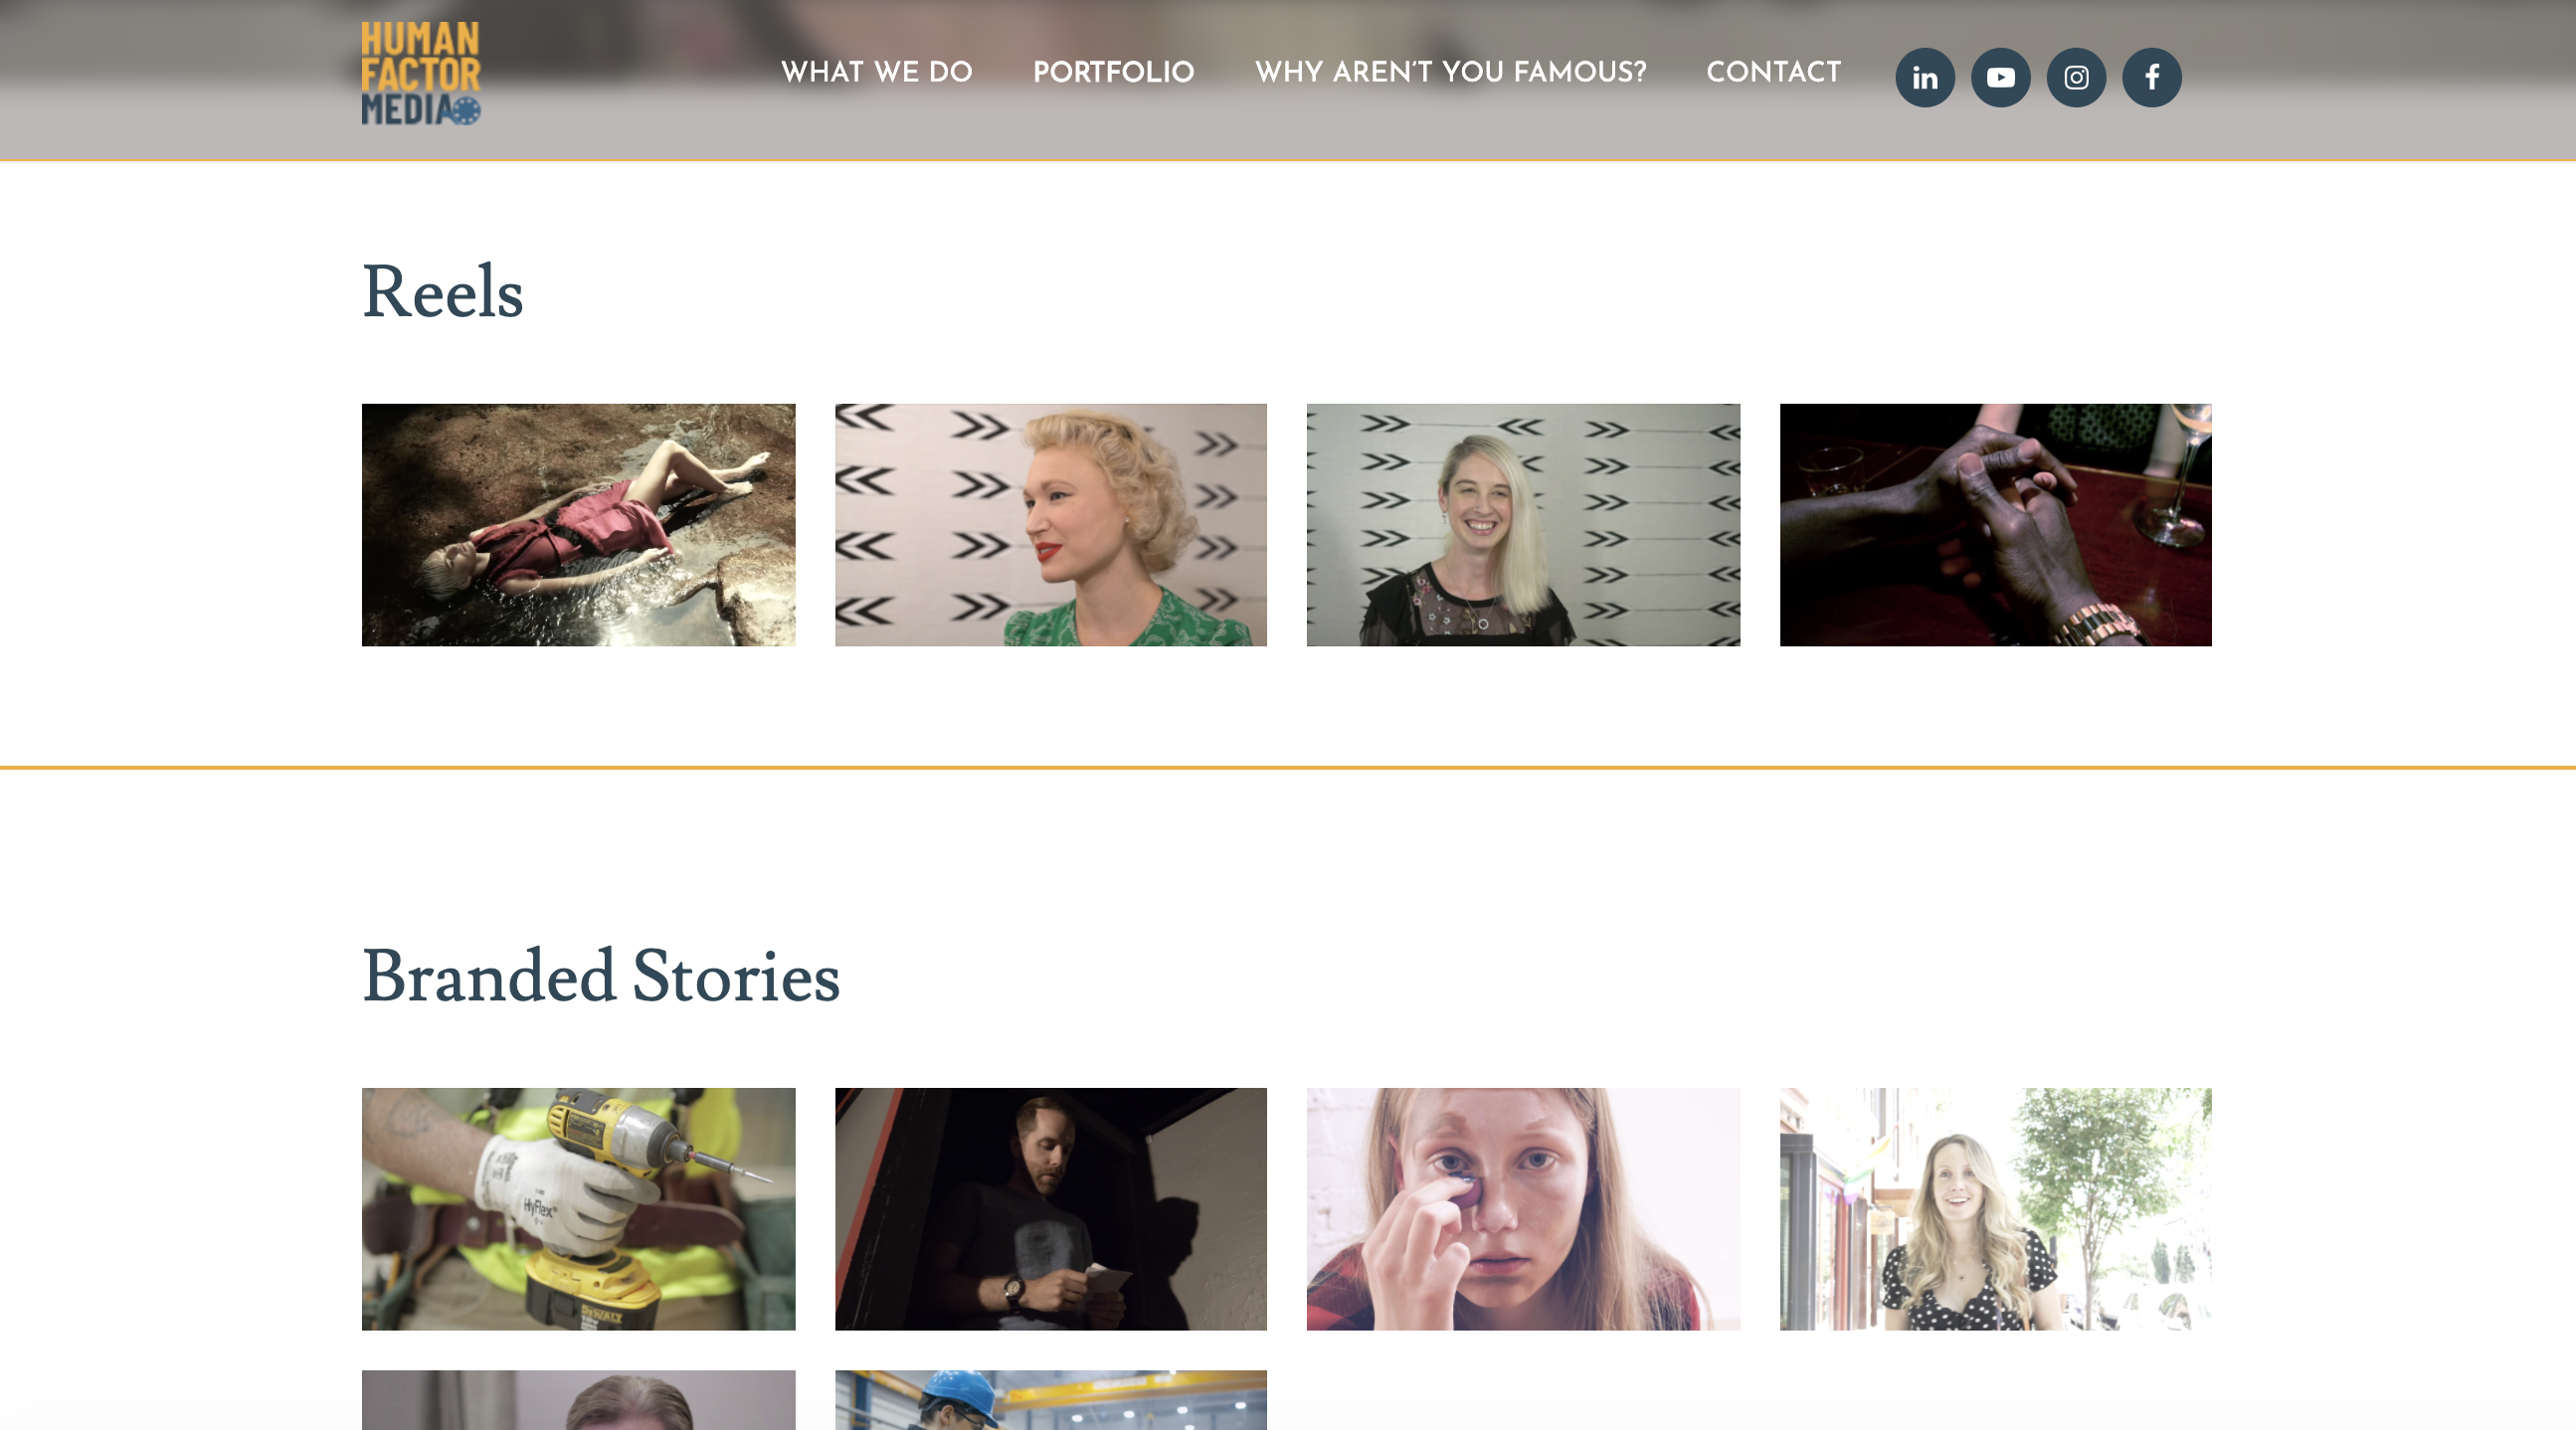This screenshot has height=1430, width=2576.
Task: Open the Facebook social icon
Action: click(2152, 77)
